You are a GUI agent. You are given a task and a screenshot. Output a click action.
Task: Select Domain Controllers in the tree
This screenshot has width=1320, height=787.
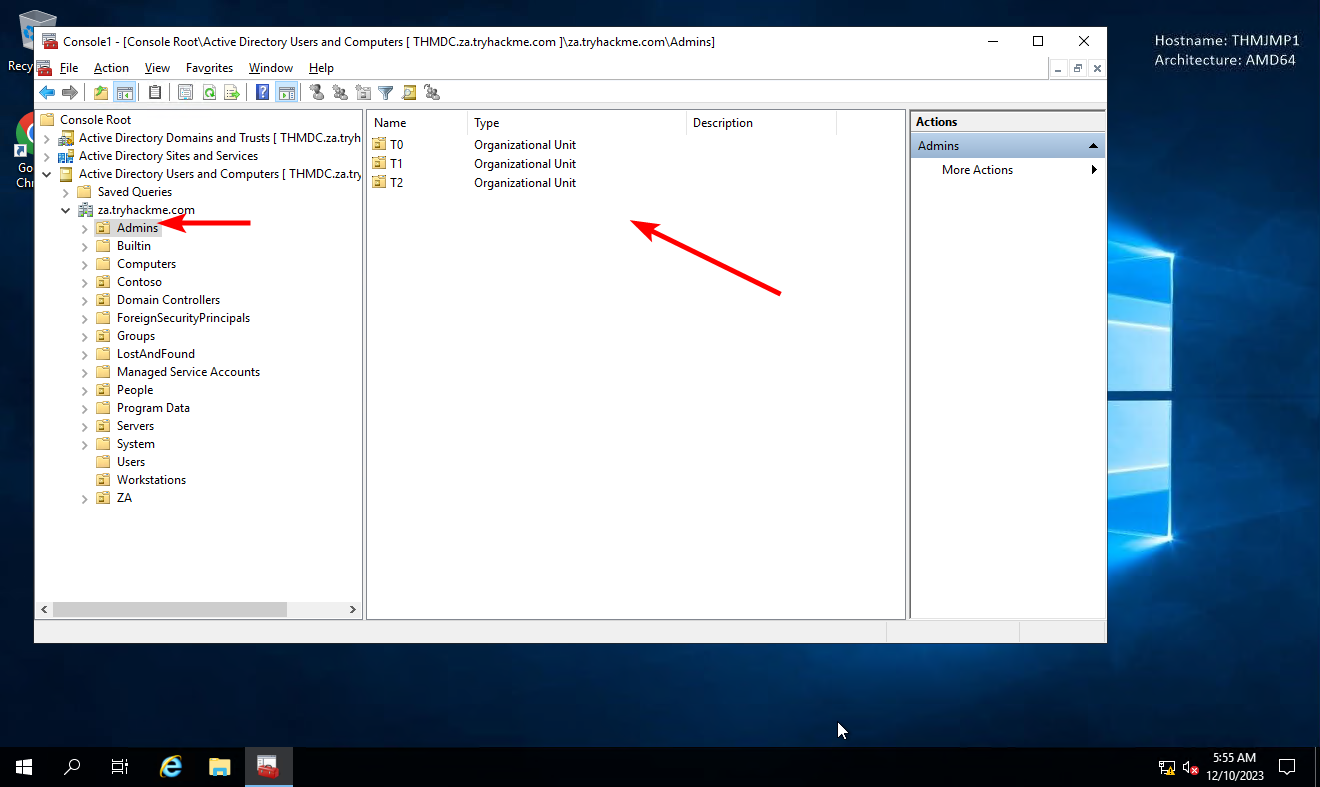168,300
